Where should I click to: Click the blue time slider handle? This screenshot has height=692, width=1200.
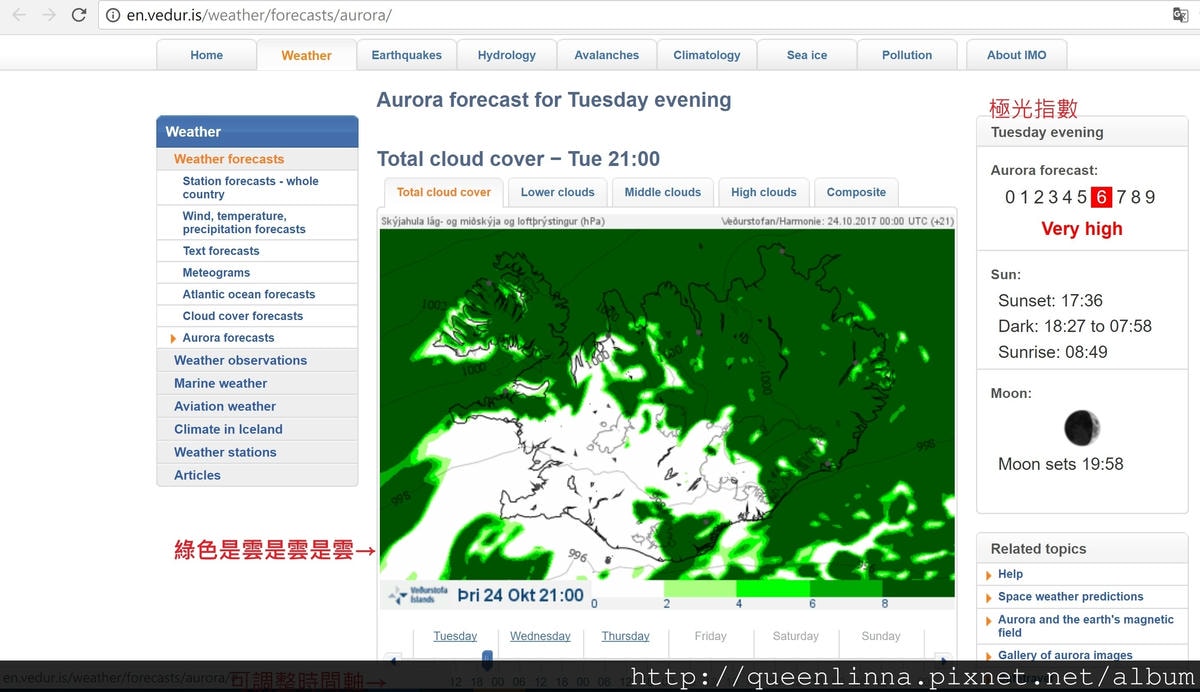coord(487,659)
